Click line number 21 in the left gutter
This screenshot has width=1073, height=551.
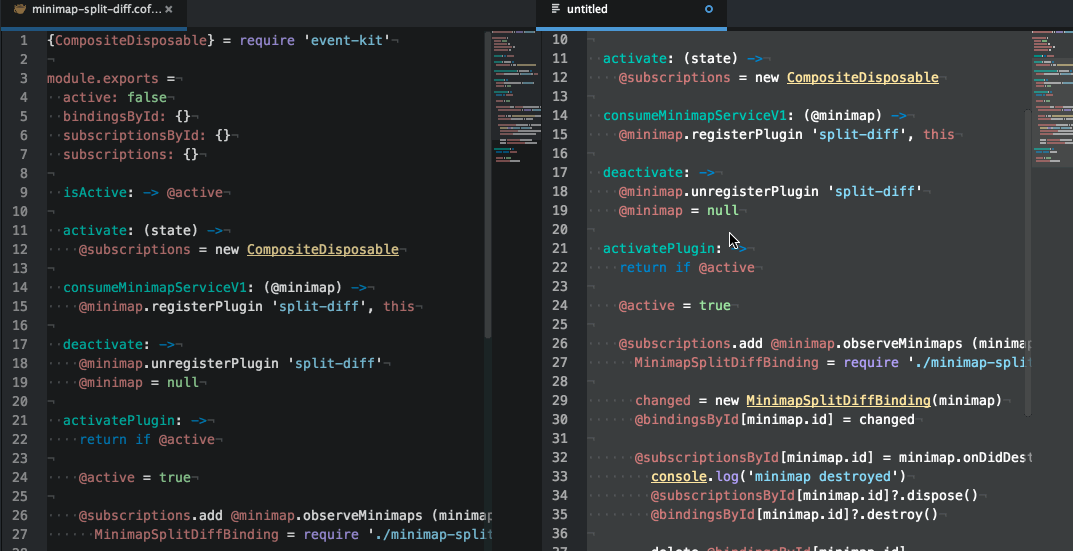tap(22, 420)
